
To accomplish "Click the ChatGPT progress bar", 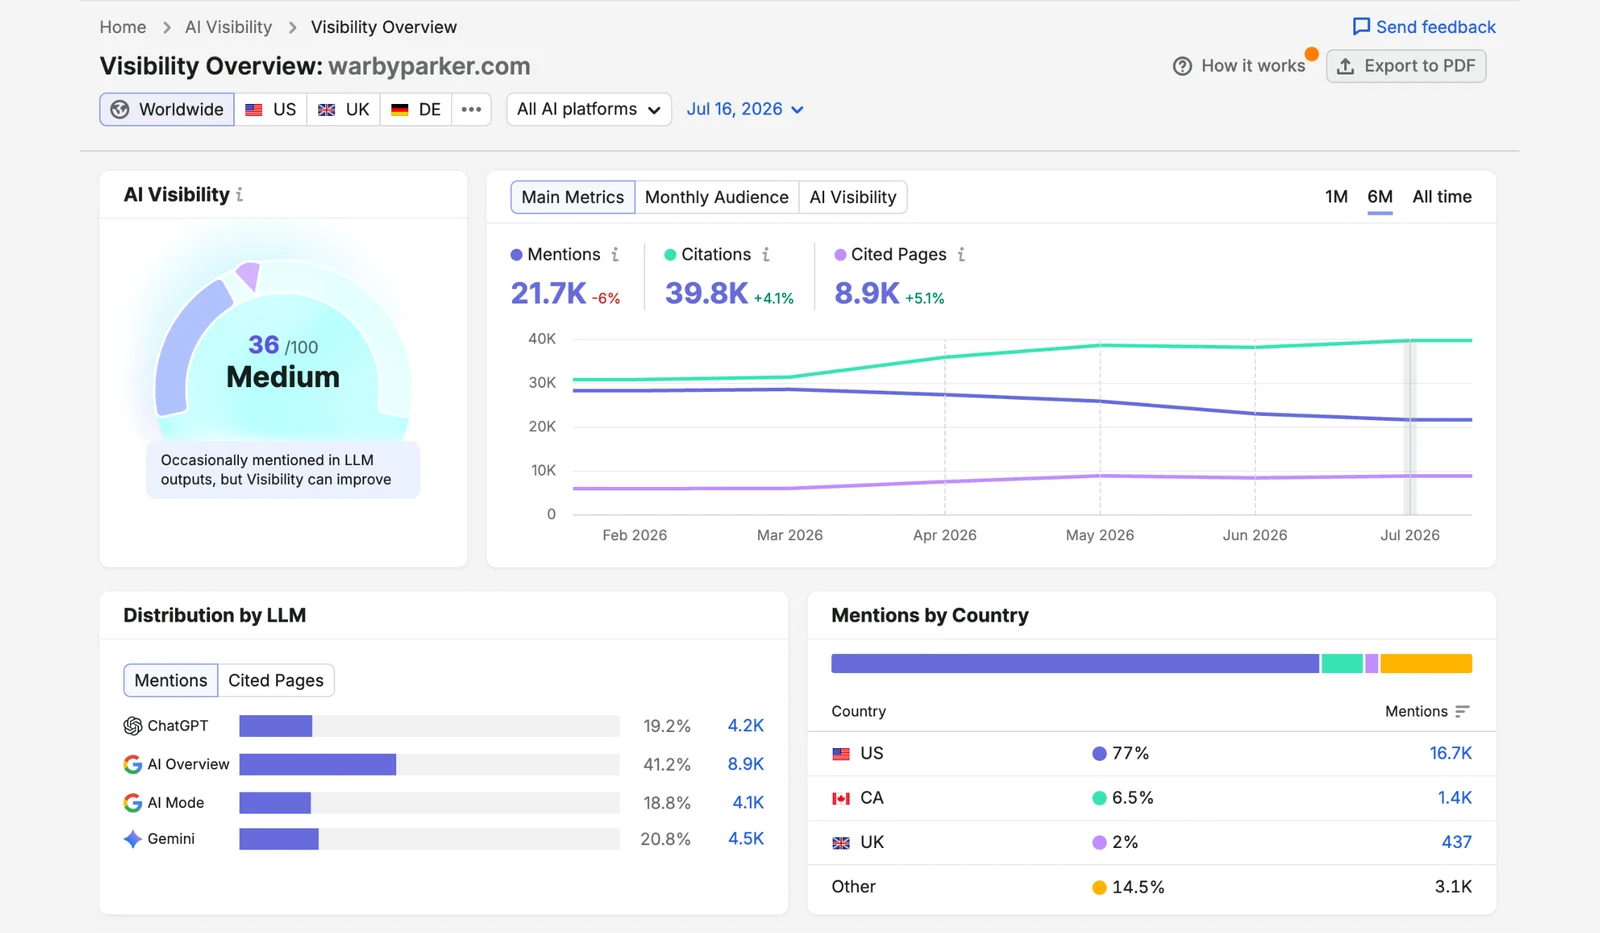I will click(x=429, y=726).
